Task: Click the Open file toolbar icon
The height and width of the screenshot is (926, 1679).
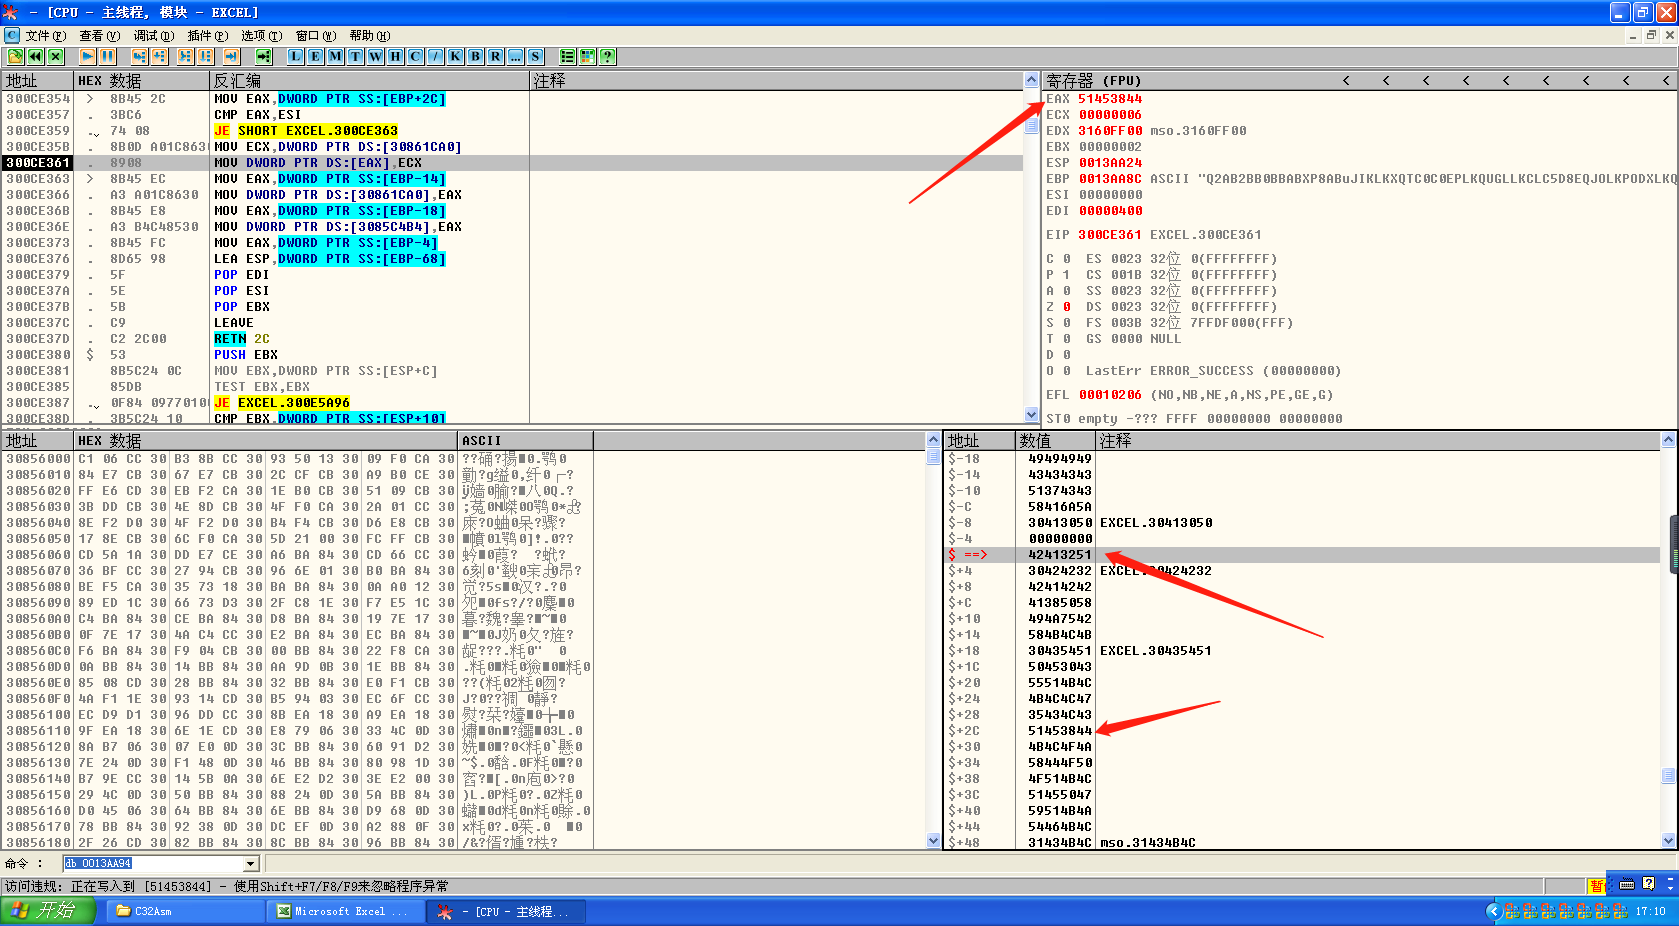Action: click(15, 57)
